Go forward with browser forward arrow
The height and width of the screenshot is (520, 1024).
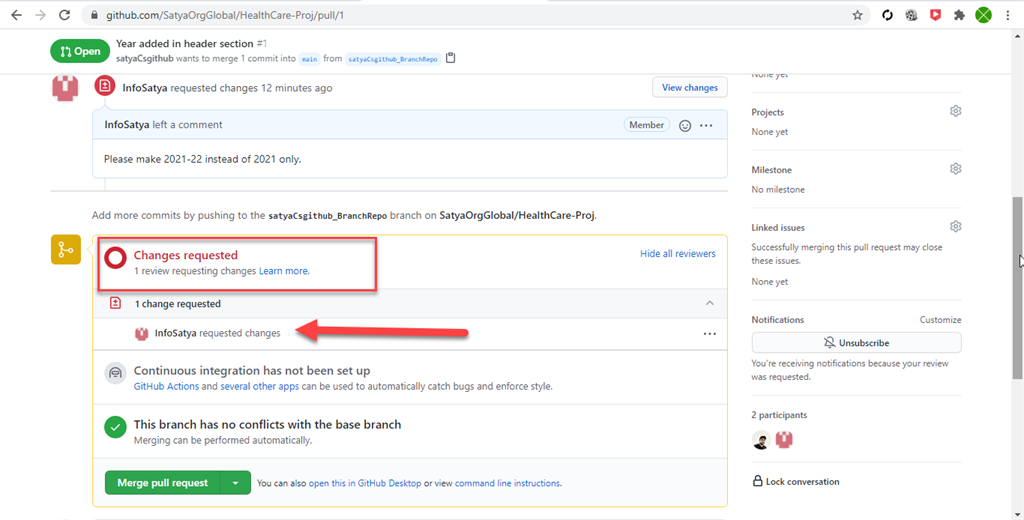point(40,15)
